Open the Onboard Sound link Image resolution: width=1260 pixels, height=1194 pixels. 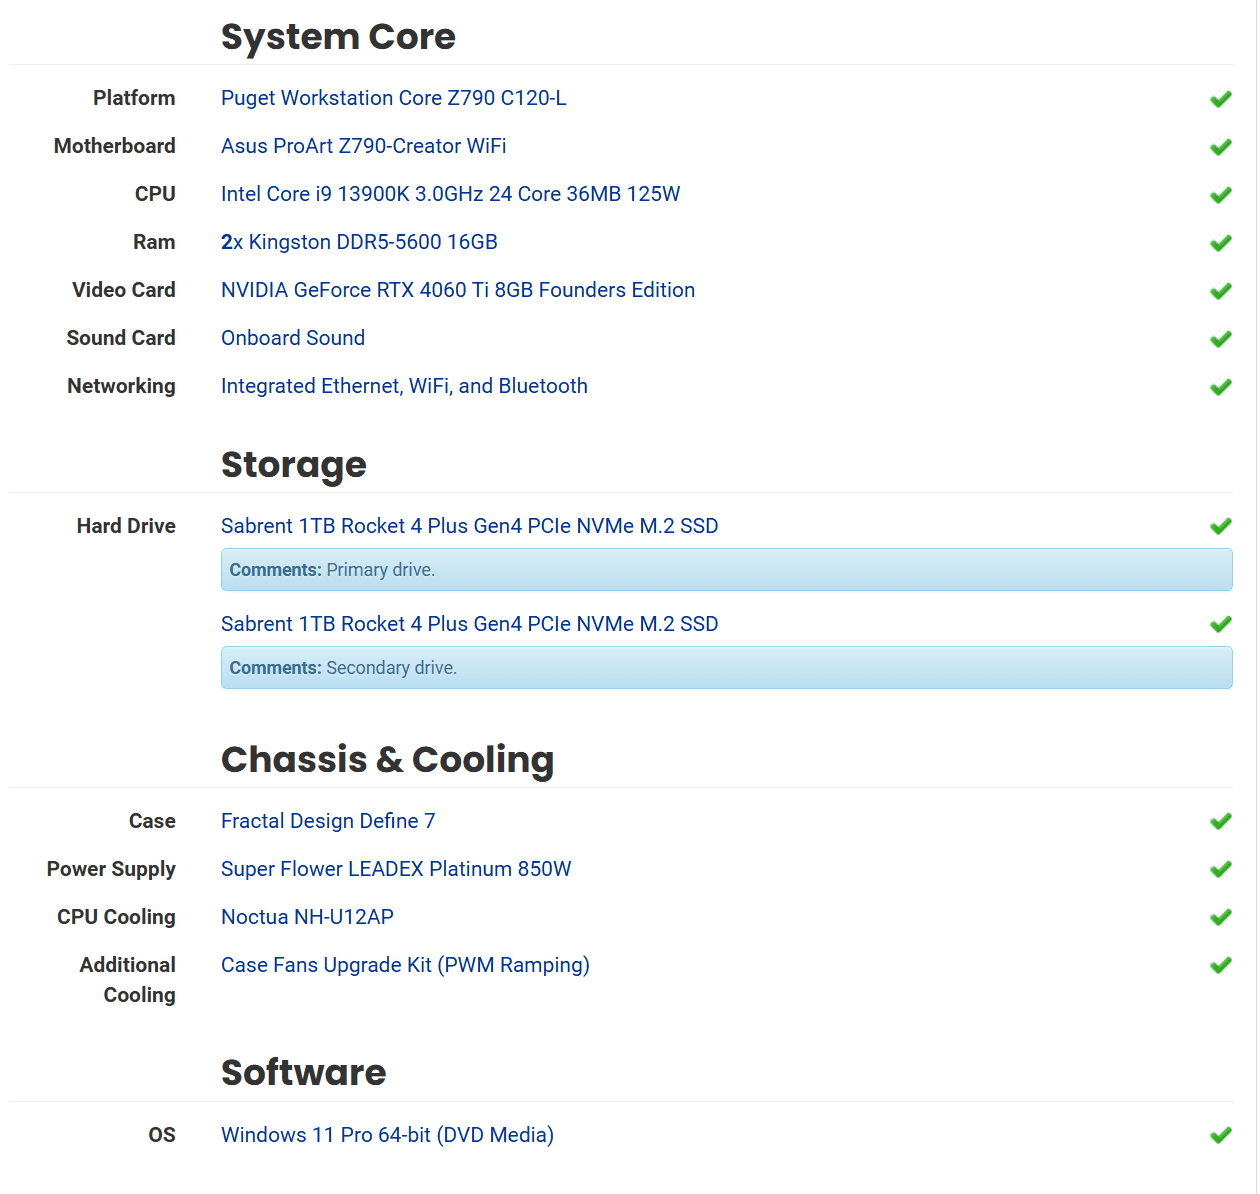[292, 338]
